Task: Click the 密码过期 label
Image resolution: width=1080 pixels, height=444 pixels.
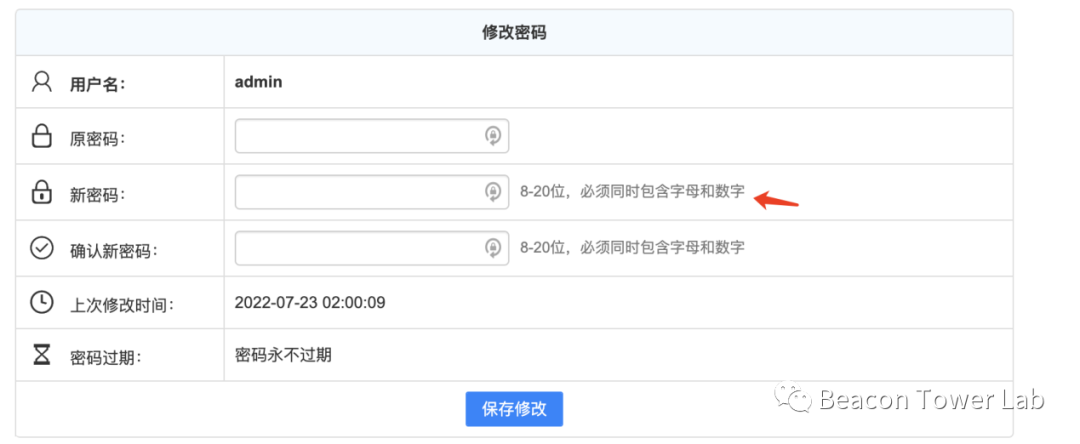Action: [105, 358]
